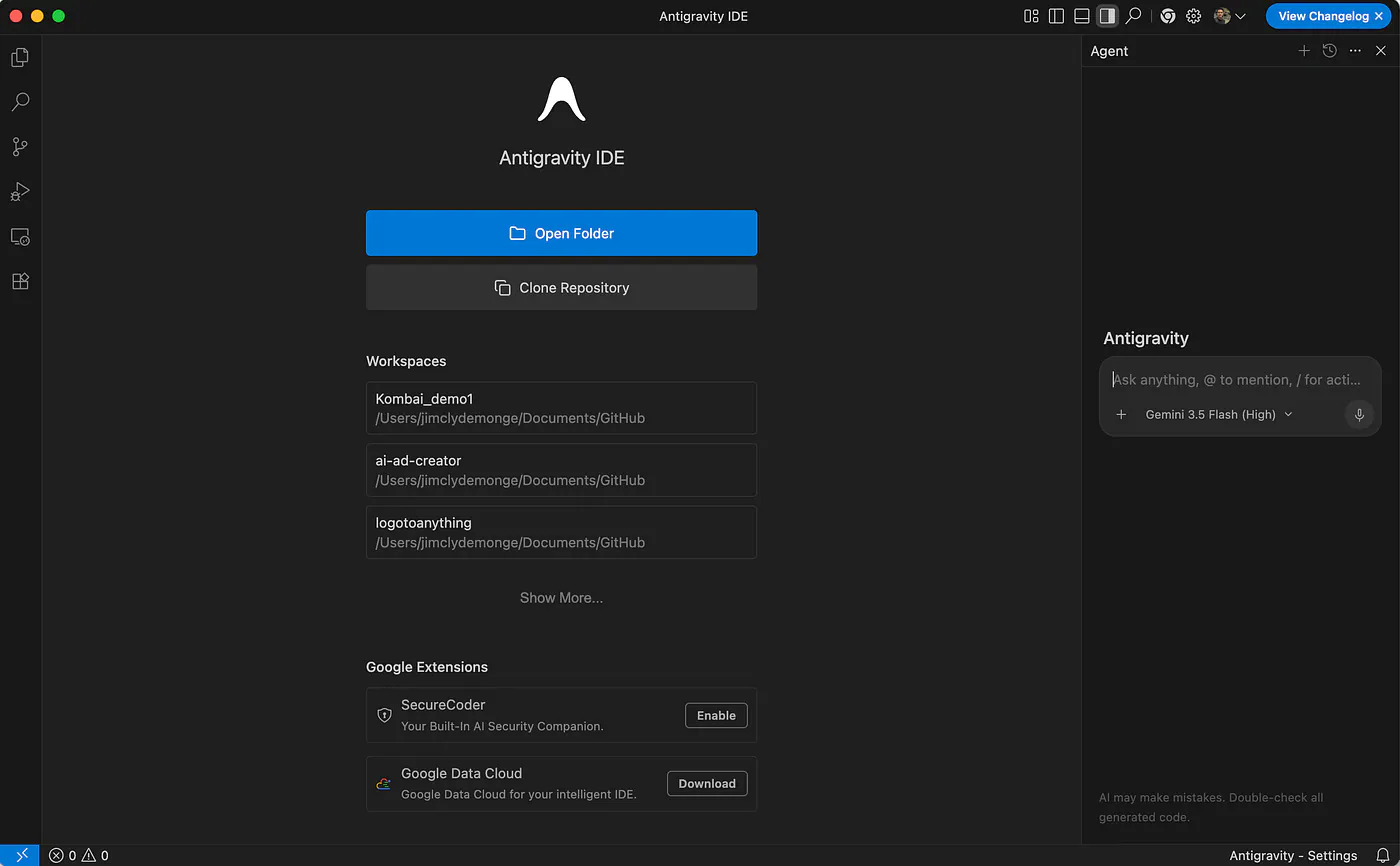The height and width of the screenshot is (866, 1400).
Task: Open the Source Control view
Action: 20,147
